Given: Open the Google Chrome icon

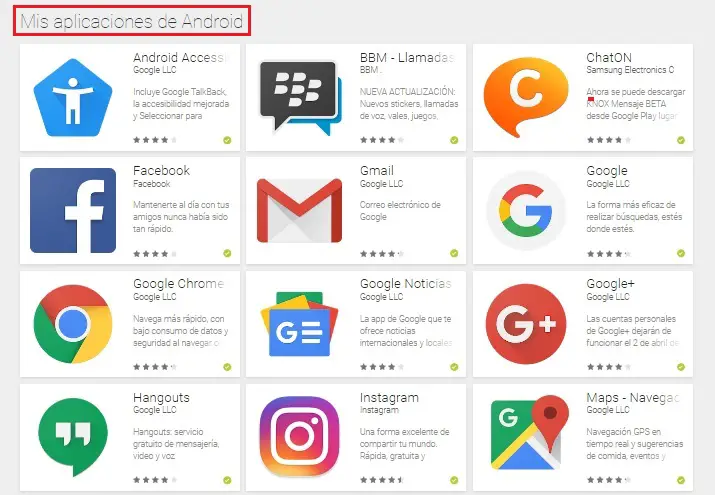Looking at the screenshot, I should click(73, 324).
